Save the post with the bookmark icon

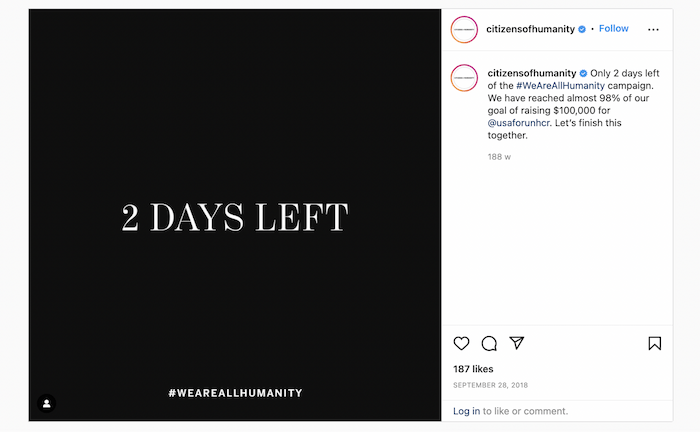pyautogui.click(x=654, y=343)
